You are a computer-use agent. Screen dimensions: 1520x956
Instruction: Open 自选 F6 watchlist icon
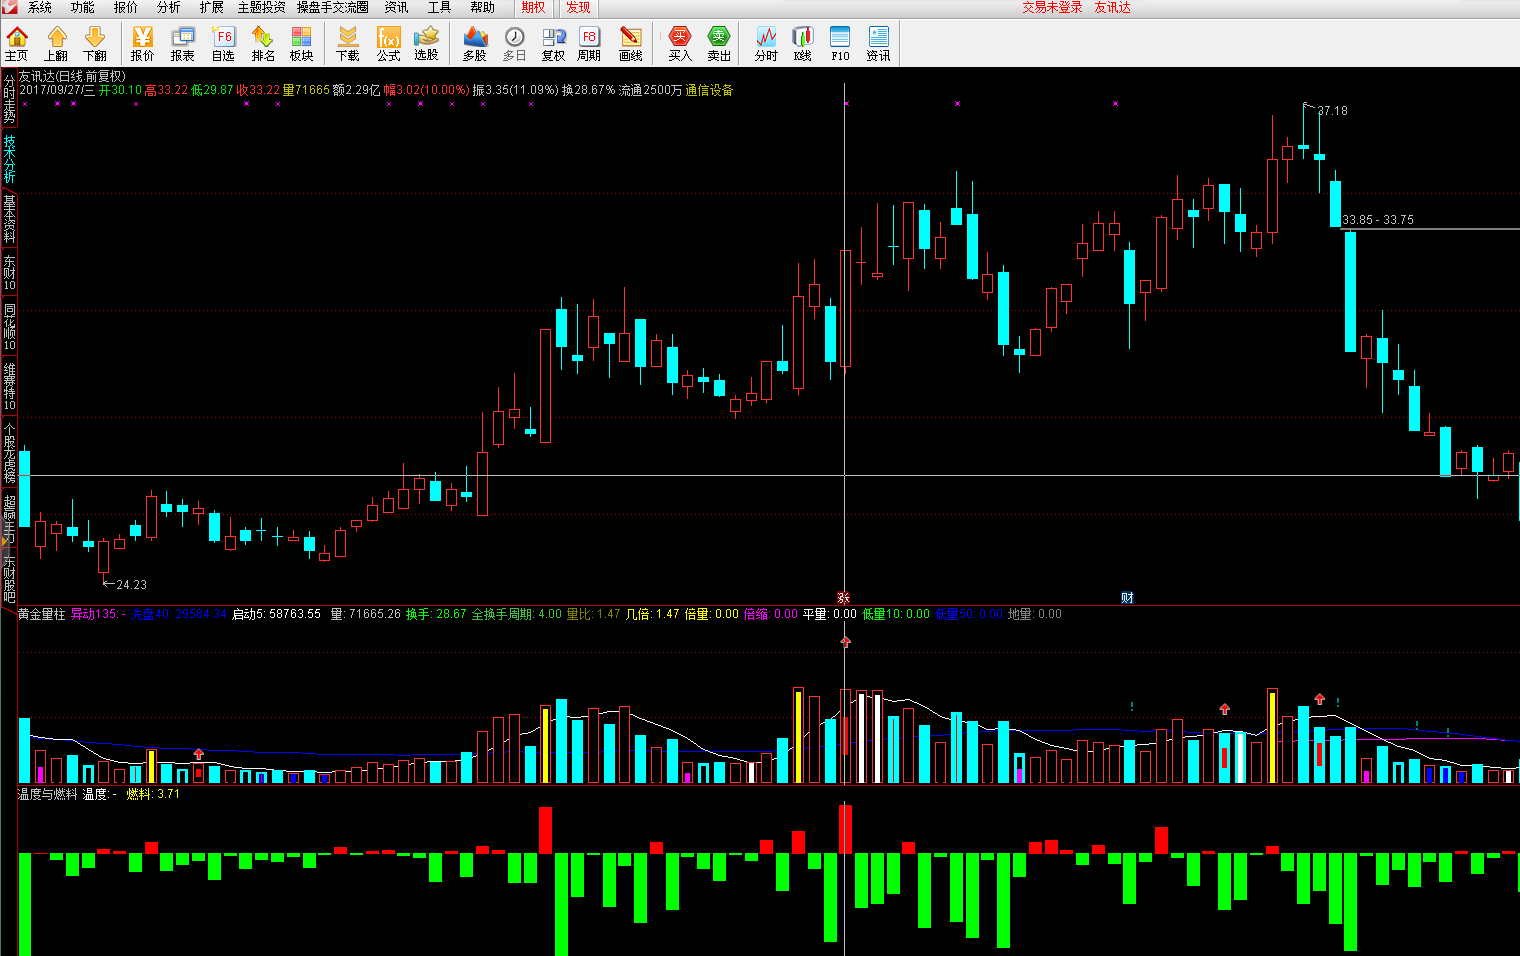click(223, 44)
